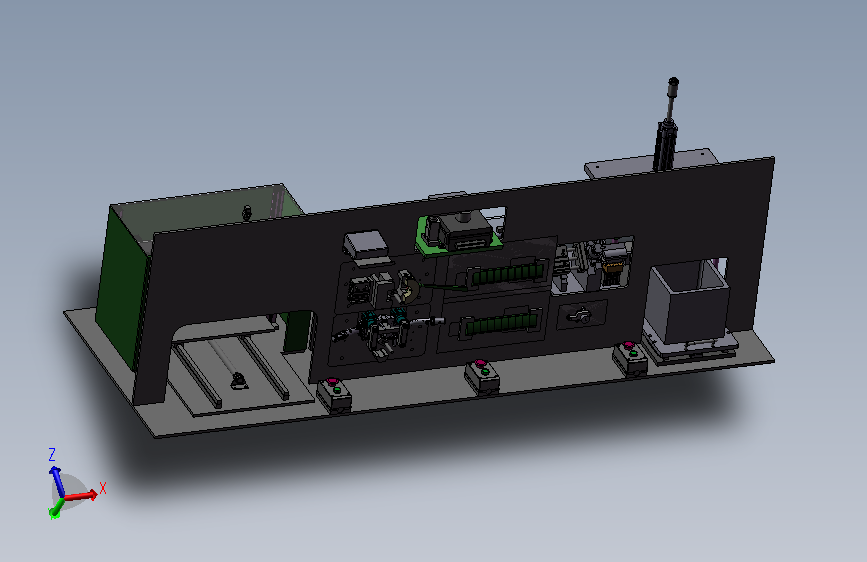This screenshot has width=867, height=562.
Task: Select the small latch part on right panel
Action: coord(579,316)
